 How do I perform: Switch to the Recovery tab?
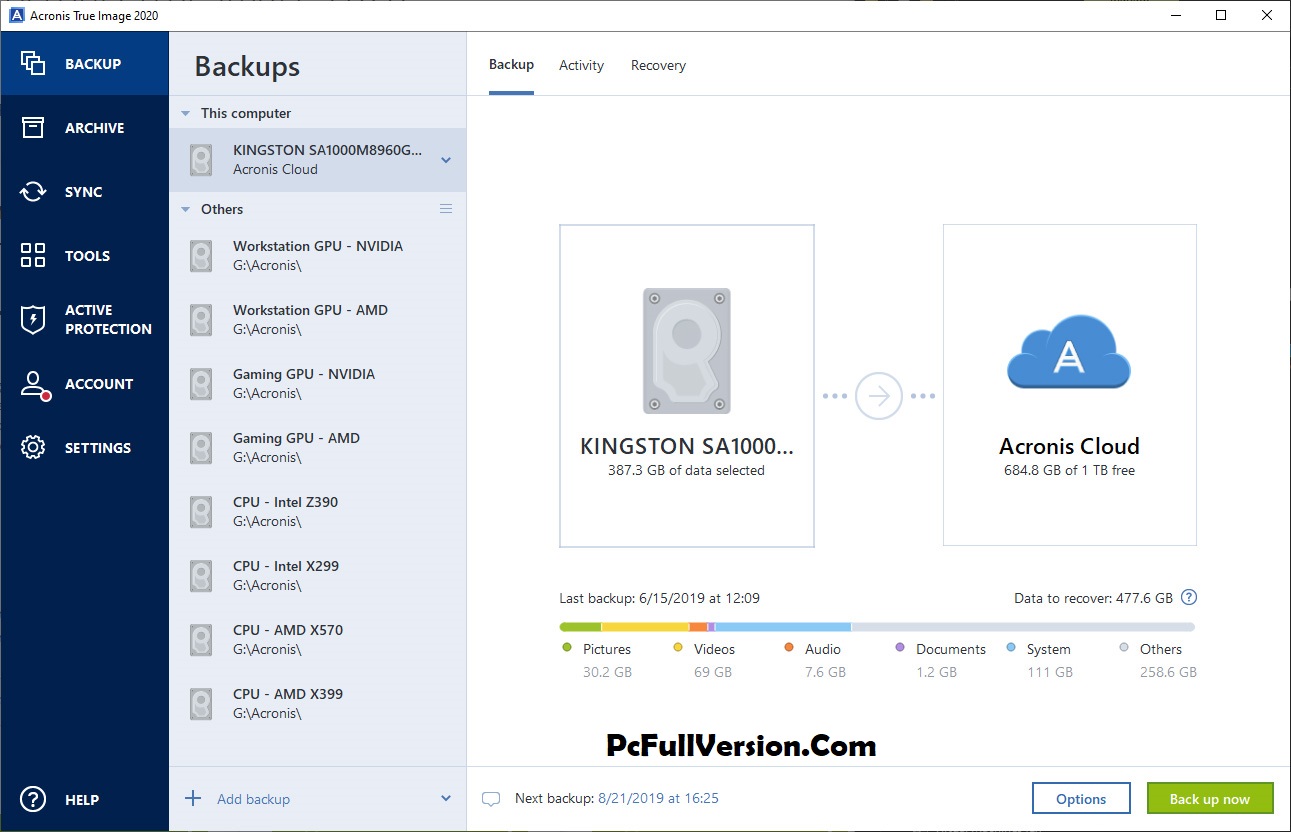pos(658,66)
